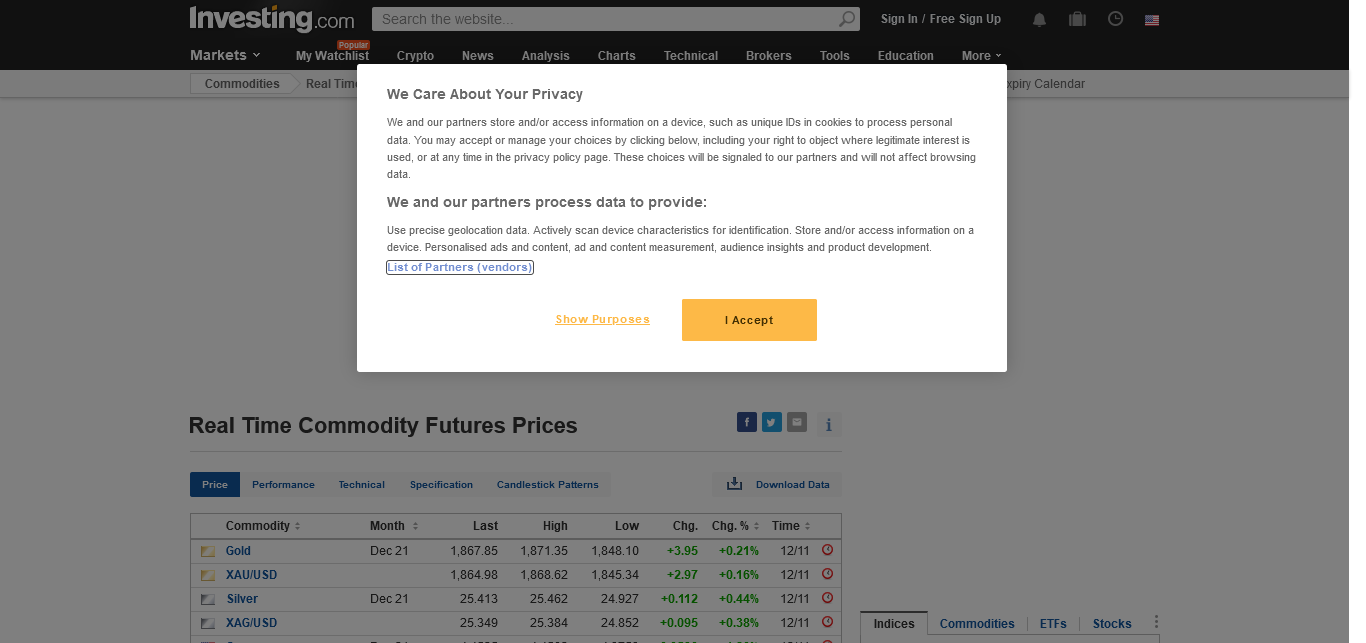Image resolution: width=1366 pixels, height=643 pixels.
Task: Open the notifications bell icon
Action: [1040, 19]
